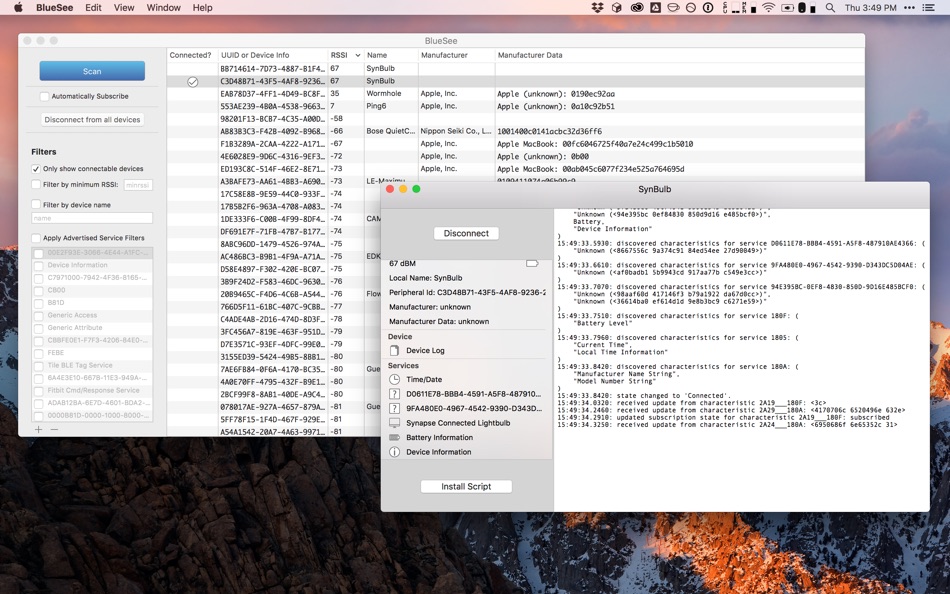Click the device name filter field
Viewport: 950px width, 594px height.
[x=92, y=218]
